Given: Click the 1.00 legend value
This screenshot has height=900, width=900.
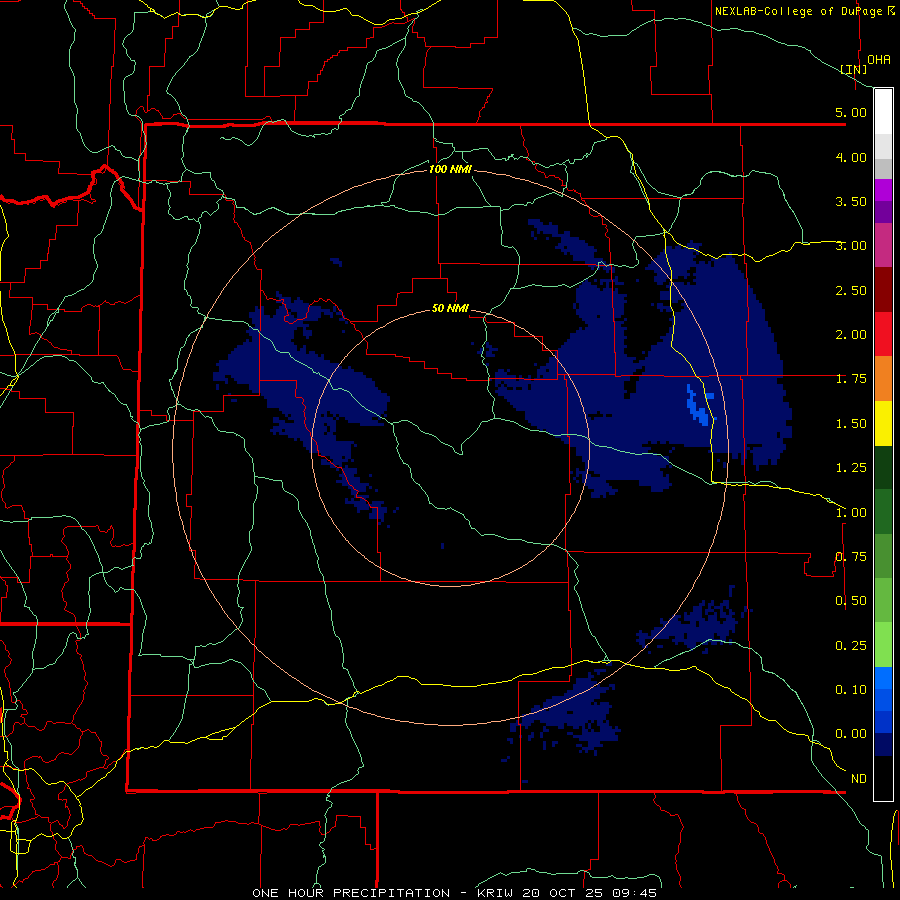Looking at the screenshot, I should [x=851, y=513].
